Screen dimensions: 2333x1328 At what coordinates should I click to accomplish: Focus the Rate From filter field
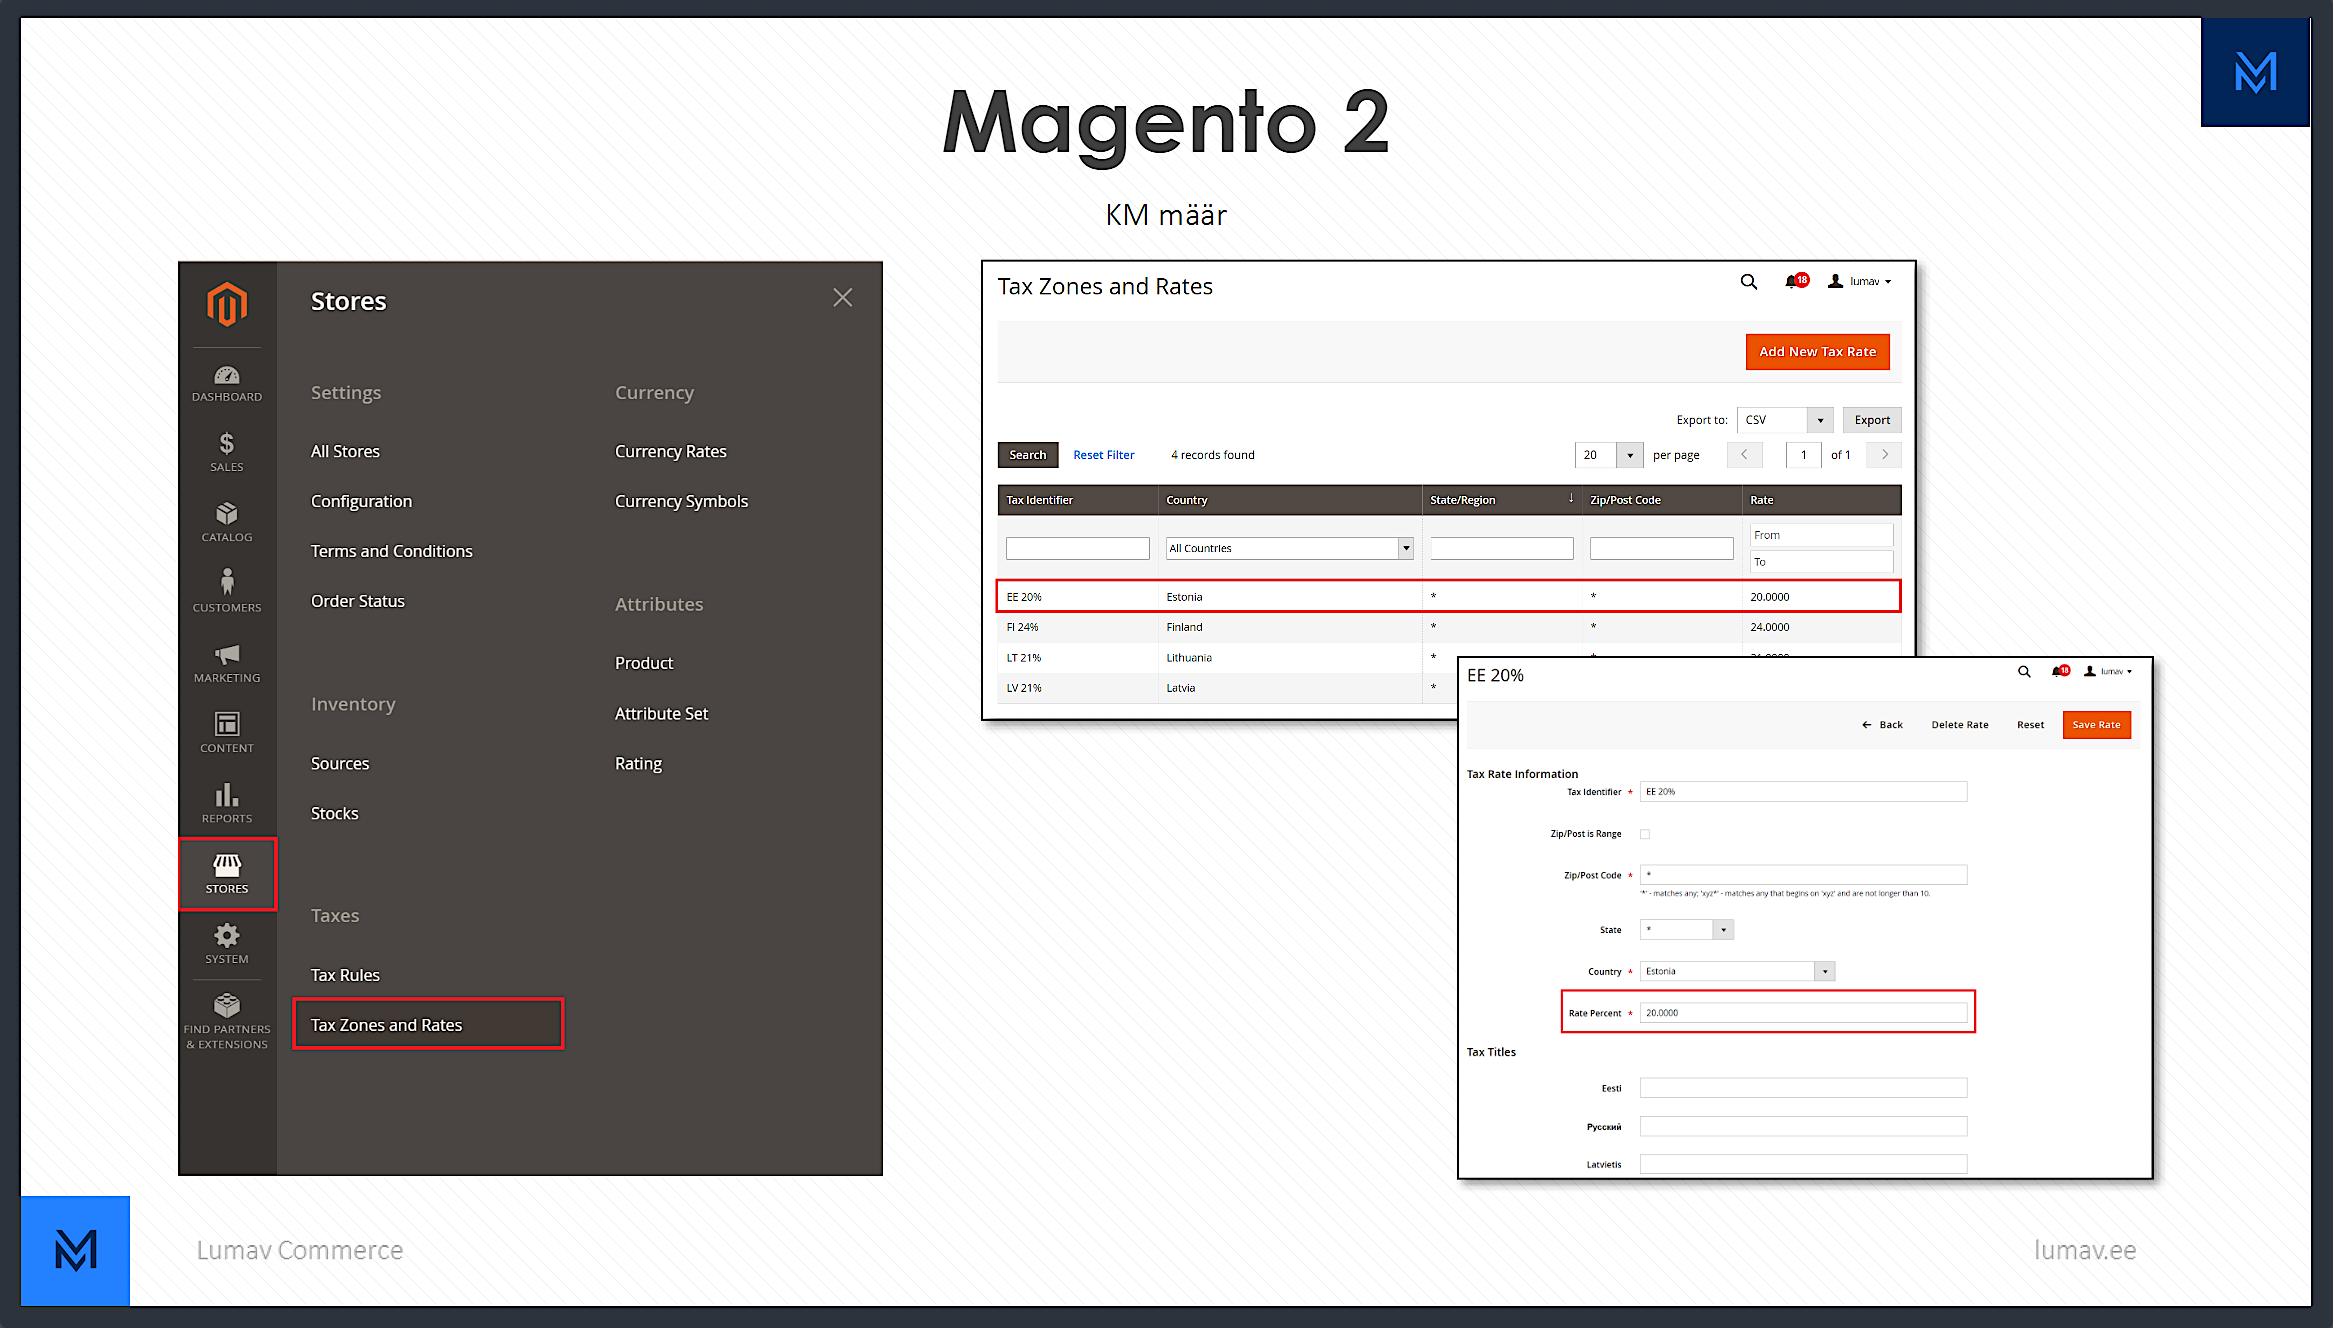[1821, 535]
